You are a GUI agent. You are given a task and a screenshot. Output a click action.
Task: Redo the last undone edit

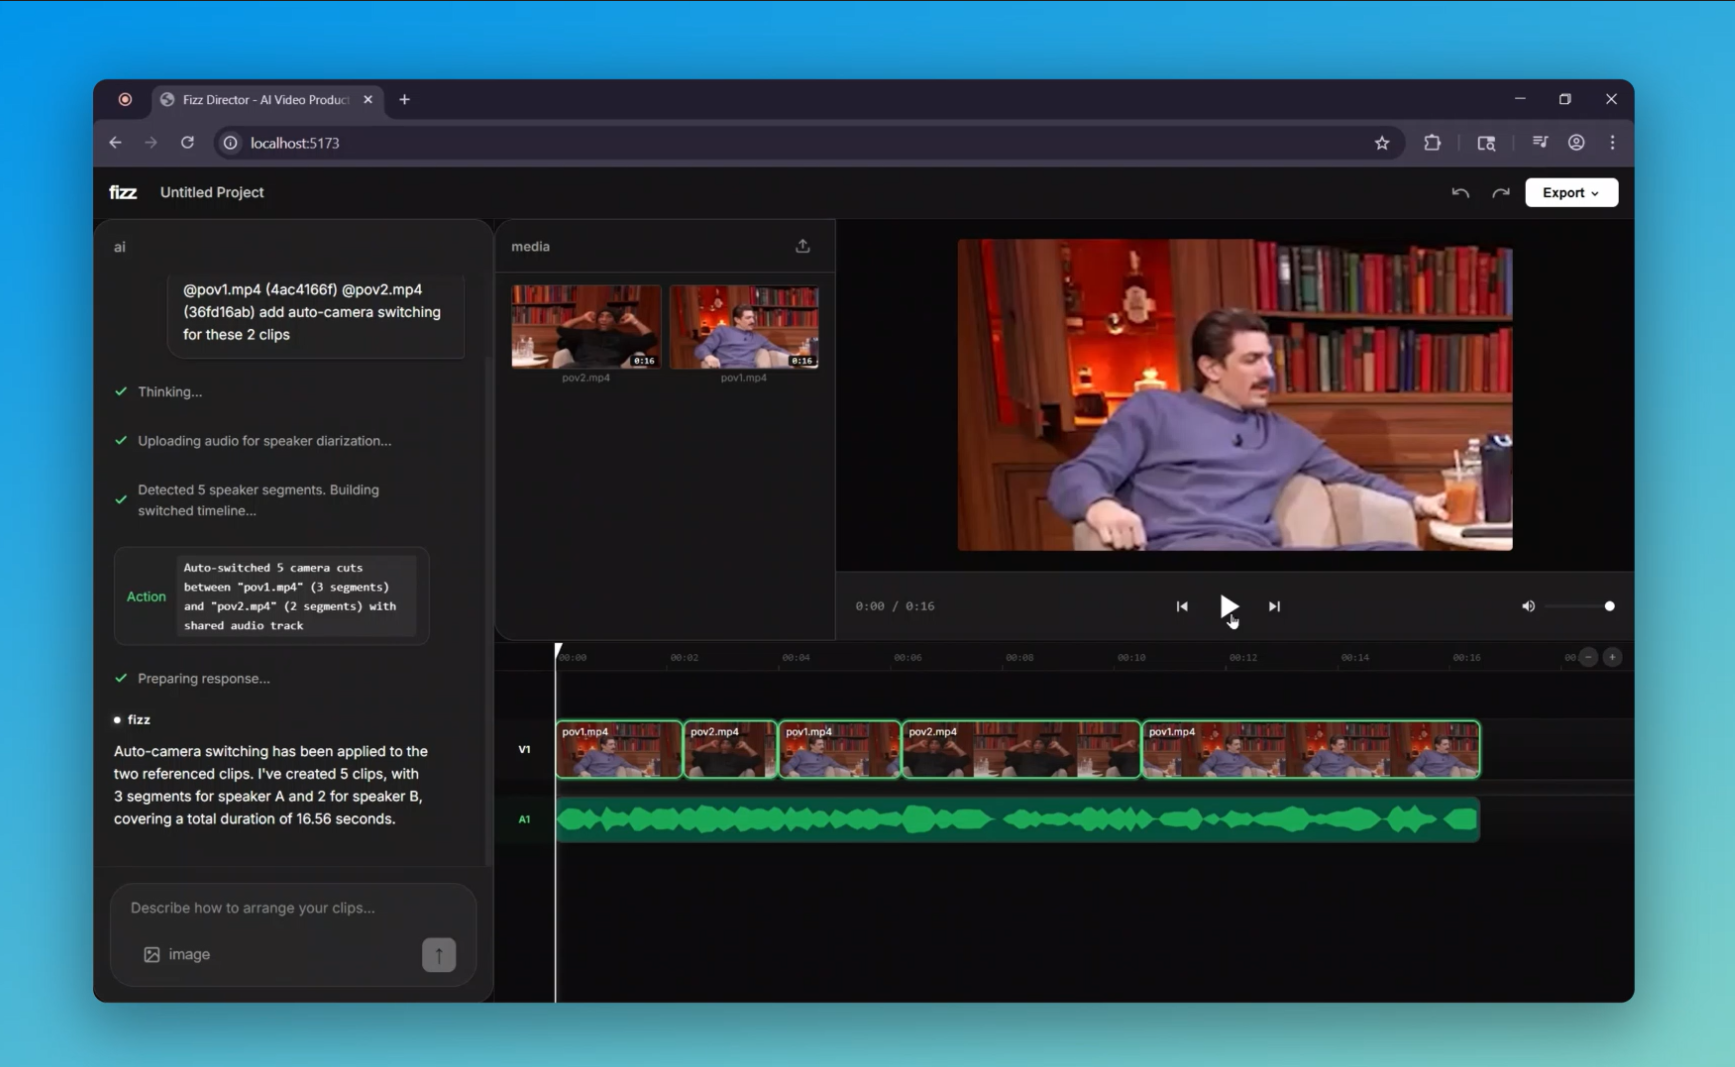(x=1500, y=193)
